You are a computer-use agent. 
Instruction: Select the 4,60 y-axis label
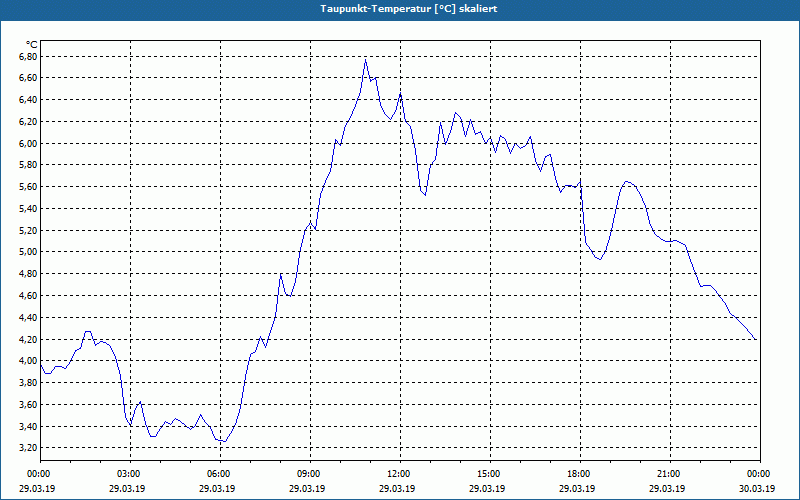(28, 295)
